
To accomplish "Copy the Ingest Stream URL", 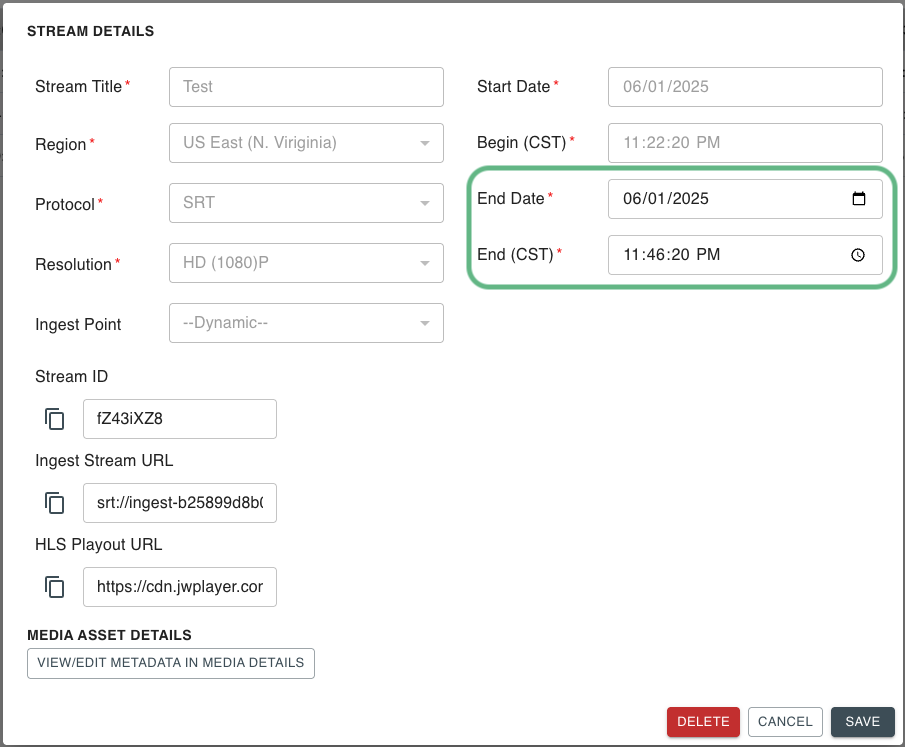I will 55,503.
